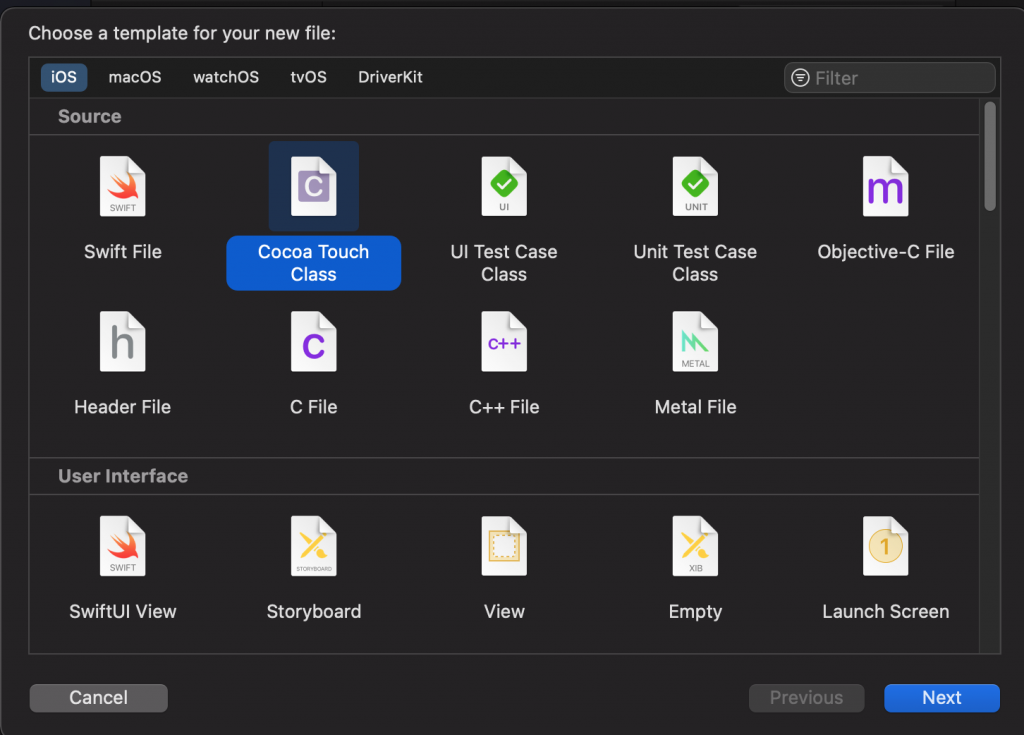Switch to the iOS tab
Screen dimensions: 1024x735
[64, 77]
